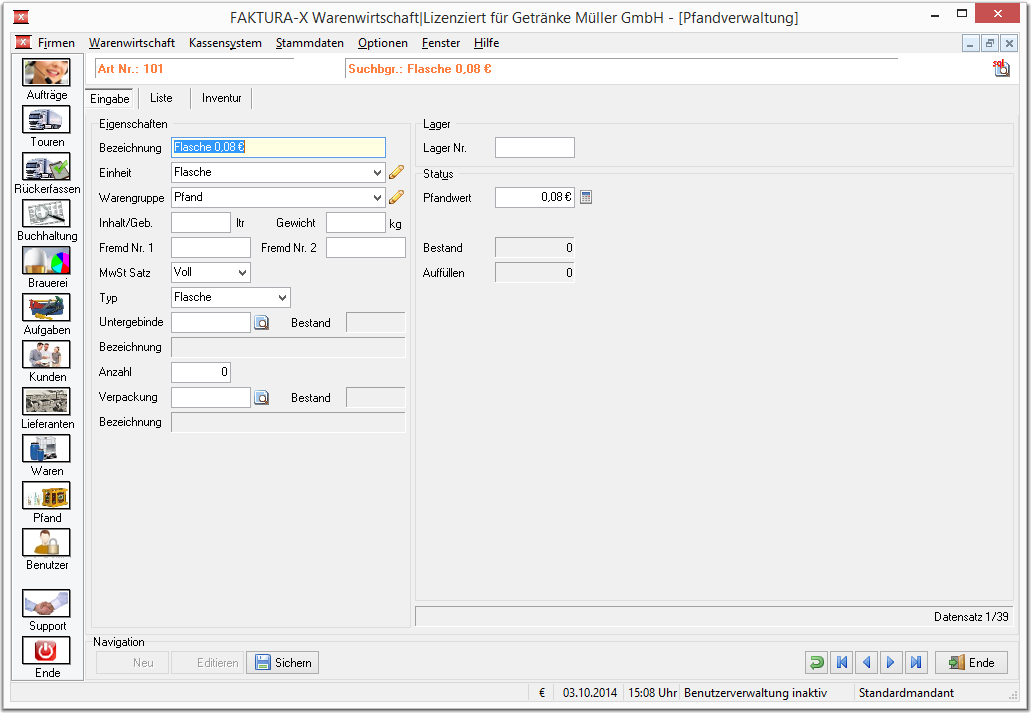This screenshot has width=1031, height=713.
Task: Expand the Einheit dropdown
Action: [x=377, y=172]
